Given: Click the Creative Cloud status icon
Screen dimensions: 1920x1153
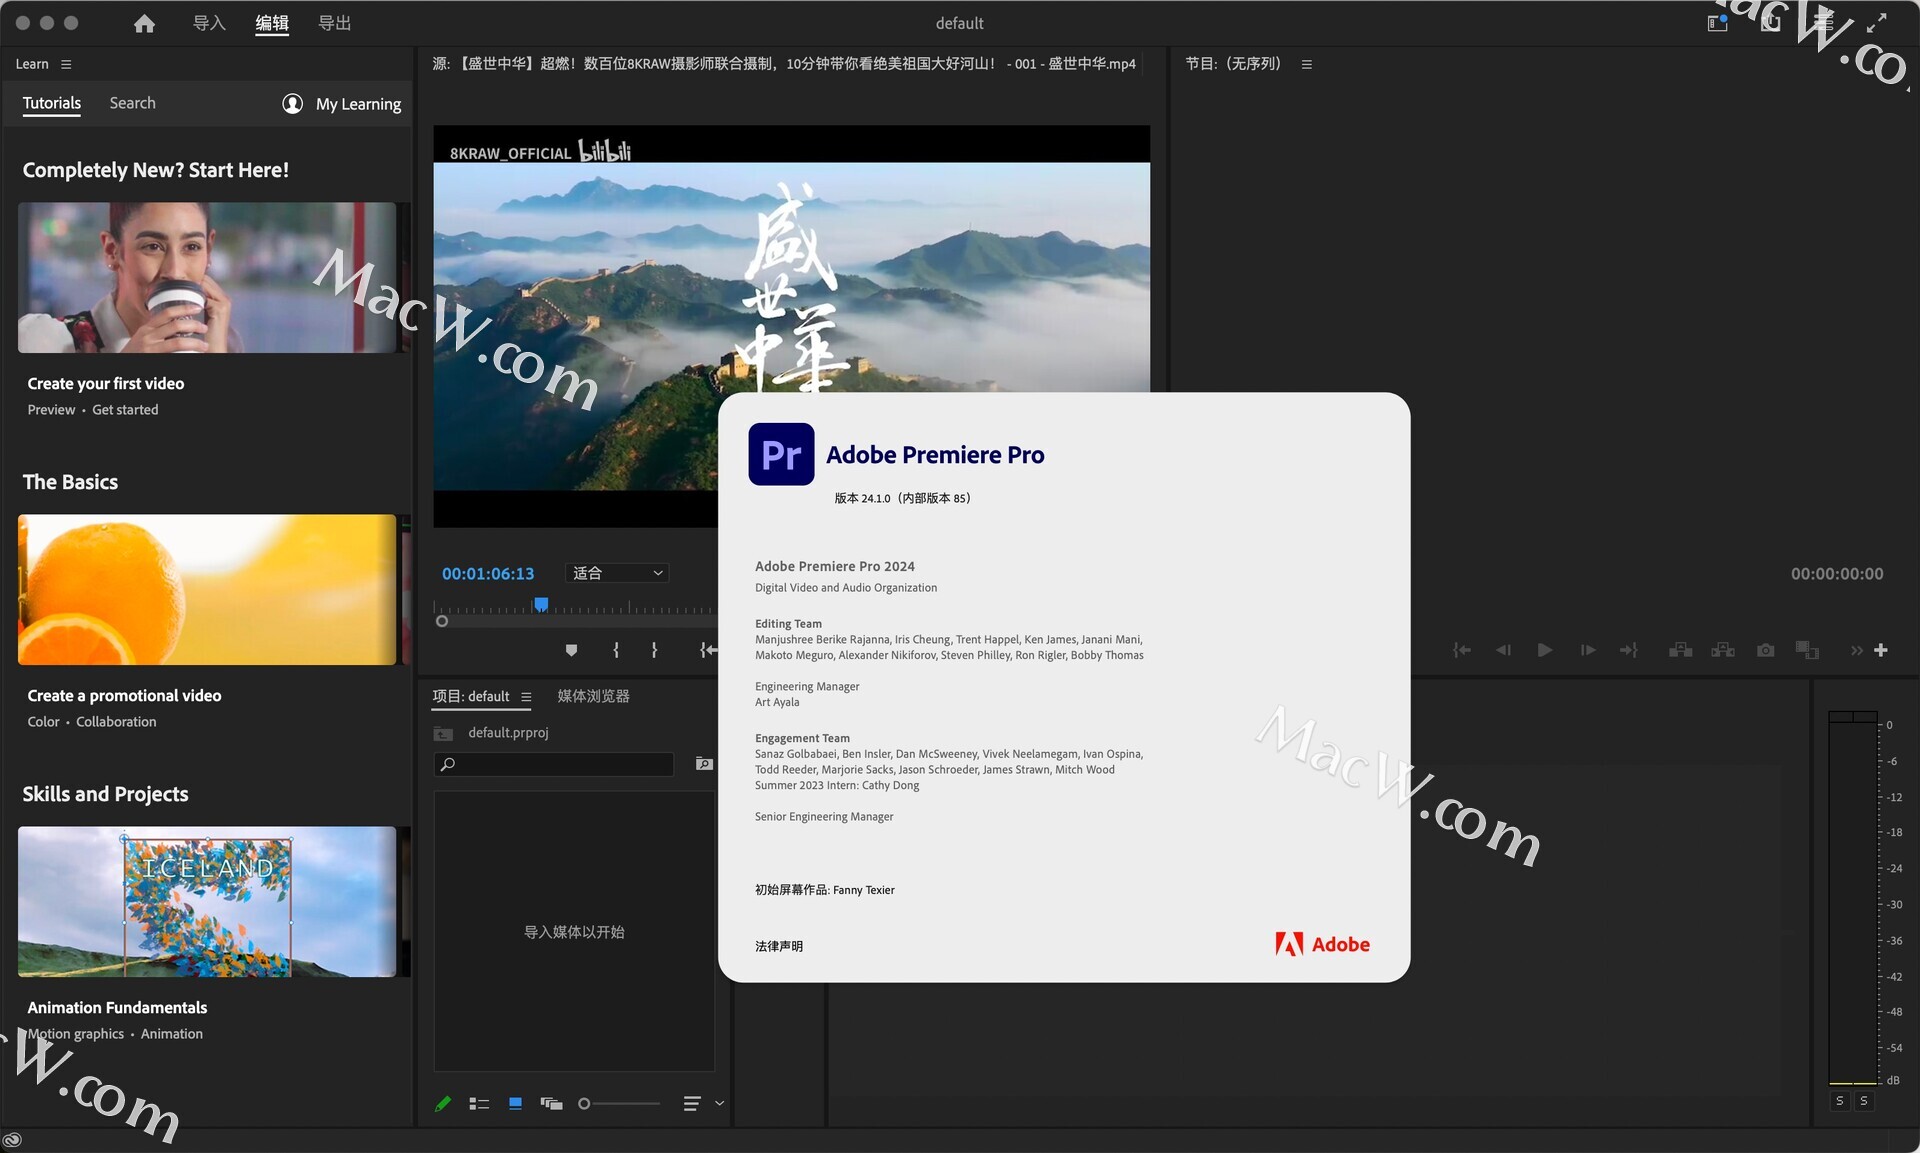Looking at the screenshot, I should (x=13, y=1140).
